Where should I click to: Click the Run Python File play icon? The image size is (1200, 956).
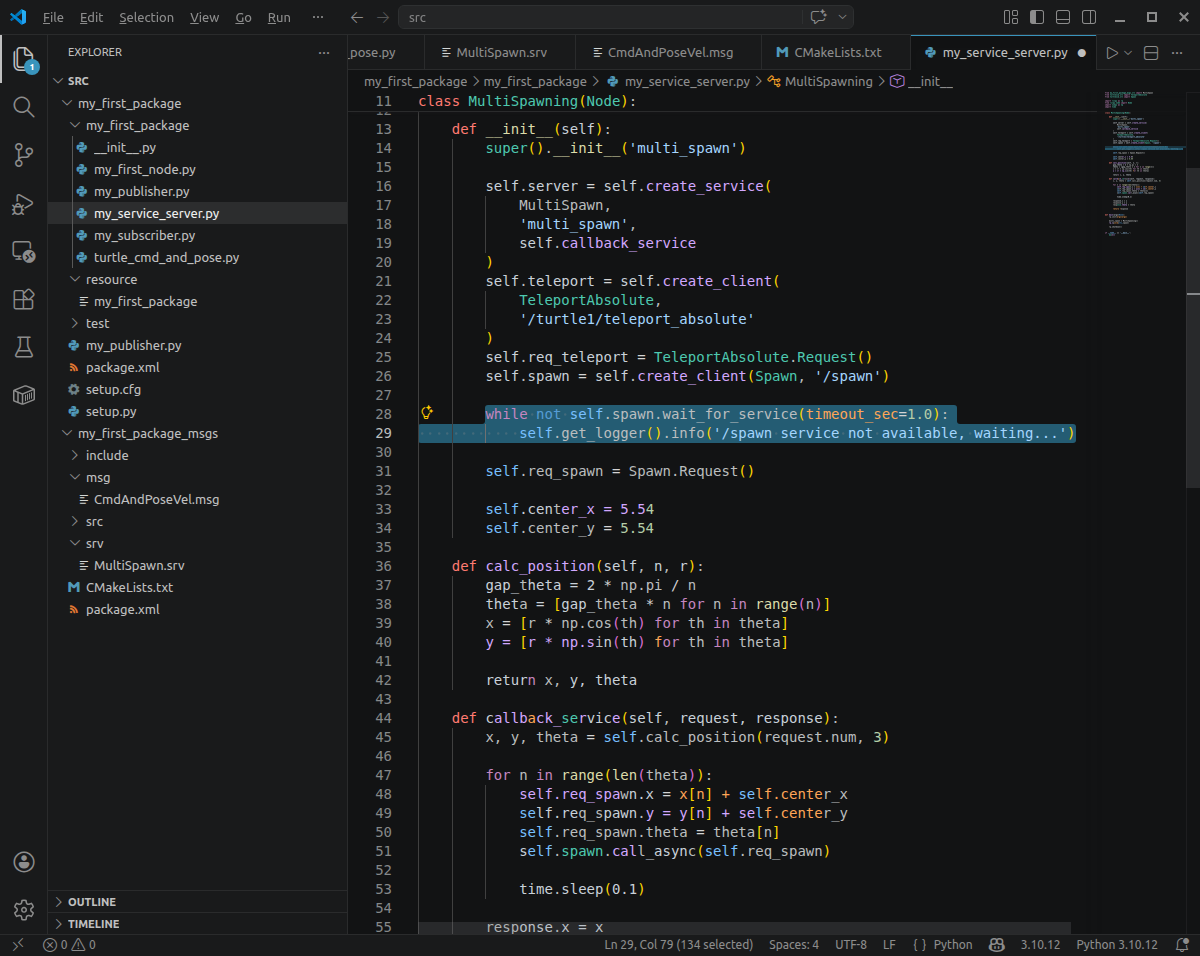(x=1111, y=53)
